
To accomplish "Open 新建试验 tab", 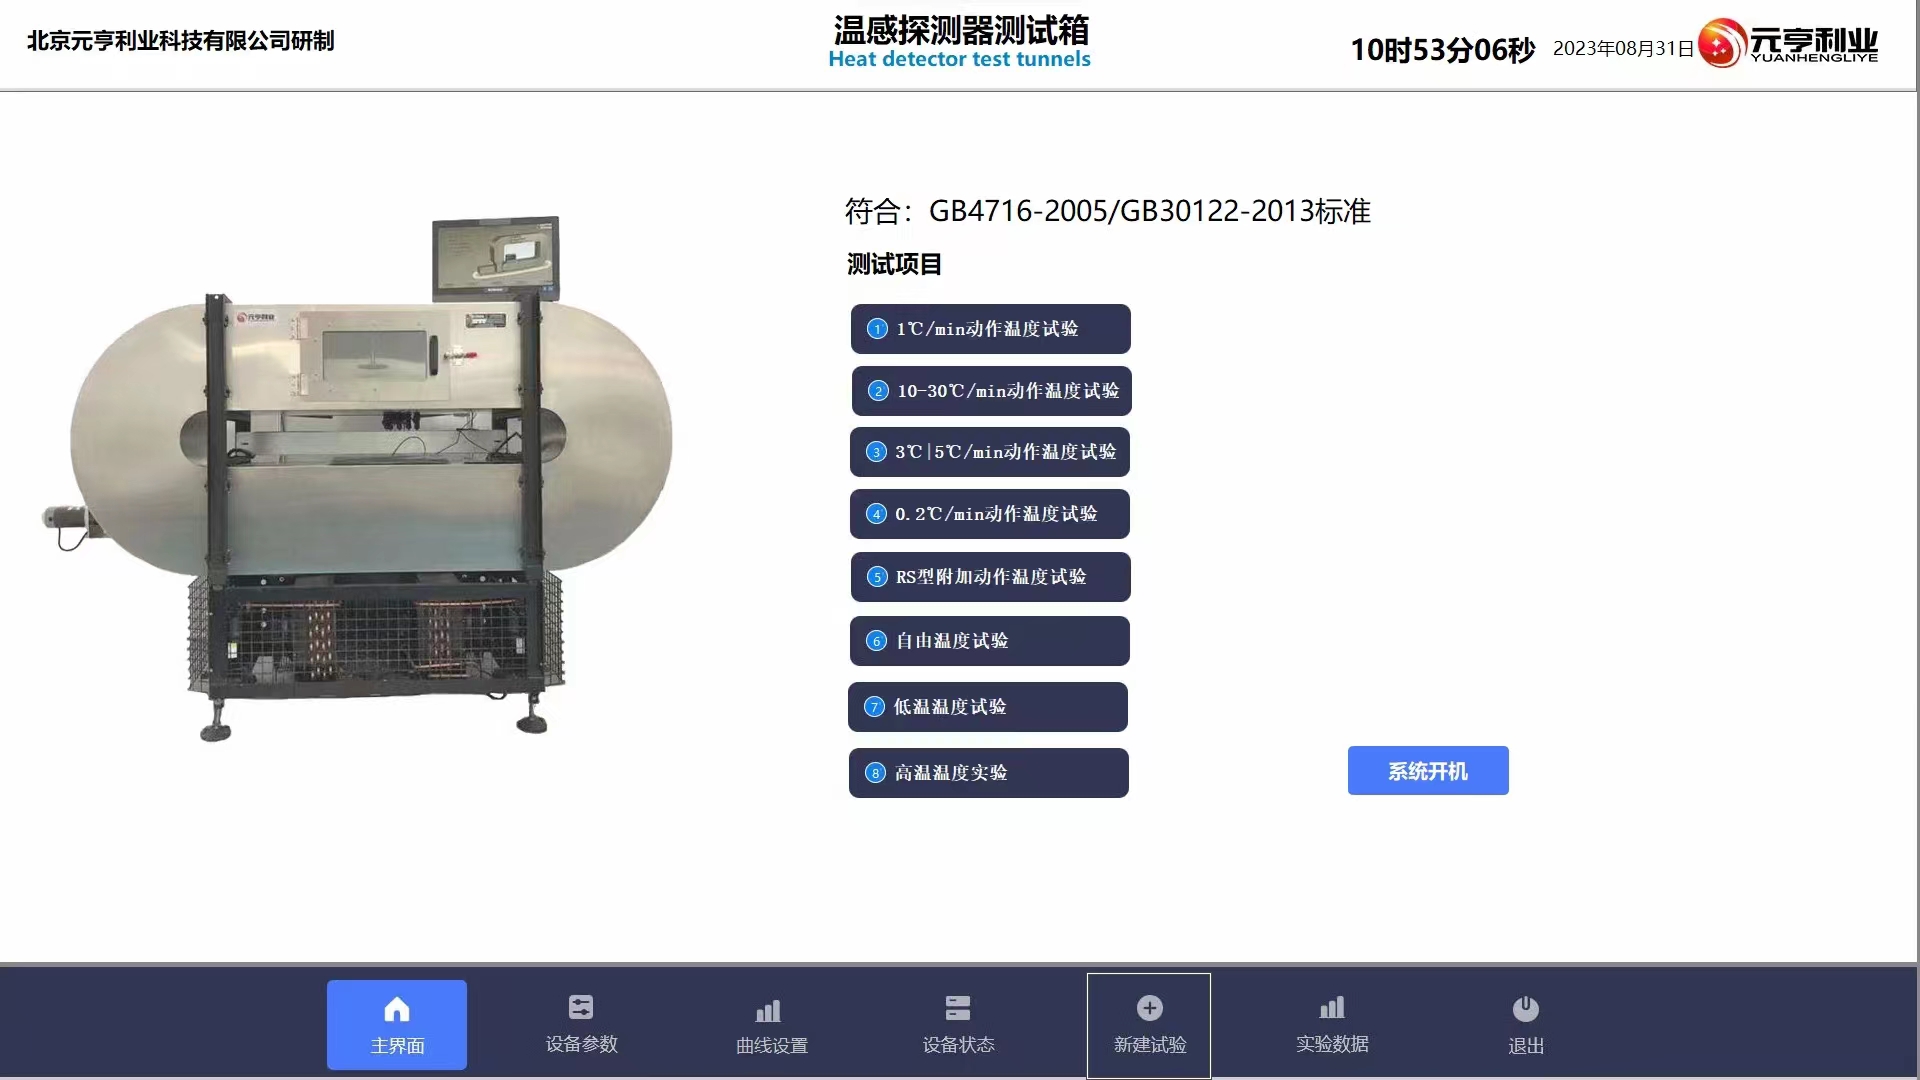I will pyautogui.click(x=1149, y=1025).
